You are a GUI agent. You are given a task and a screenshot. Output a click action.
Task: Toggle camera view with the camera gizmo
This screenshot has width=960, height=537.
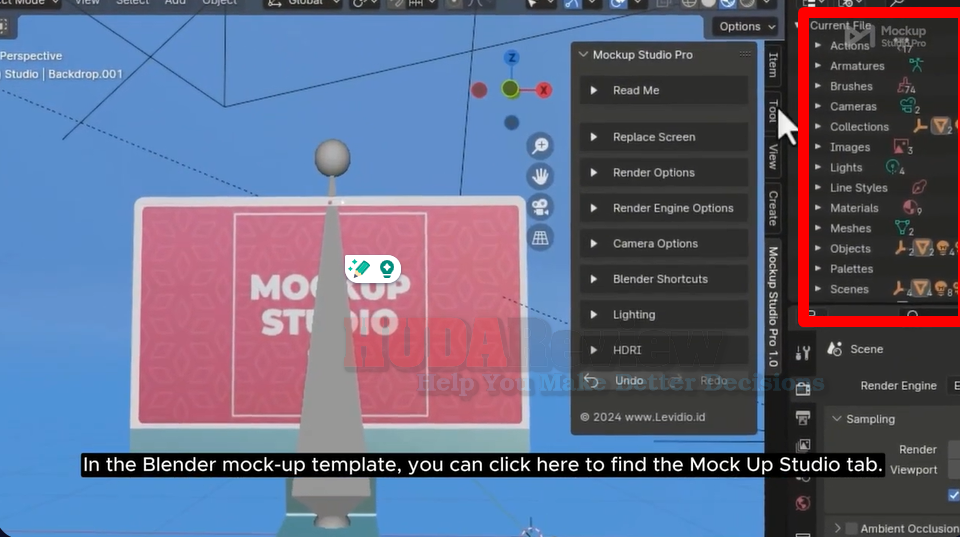pyautogui.click(x=540, y=207)
